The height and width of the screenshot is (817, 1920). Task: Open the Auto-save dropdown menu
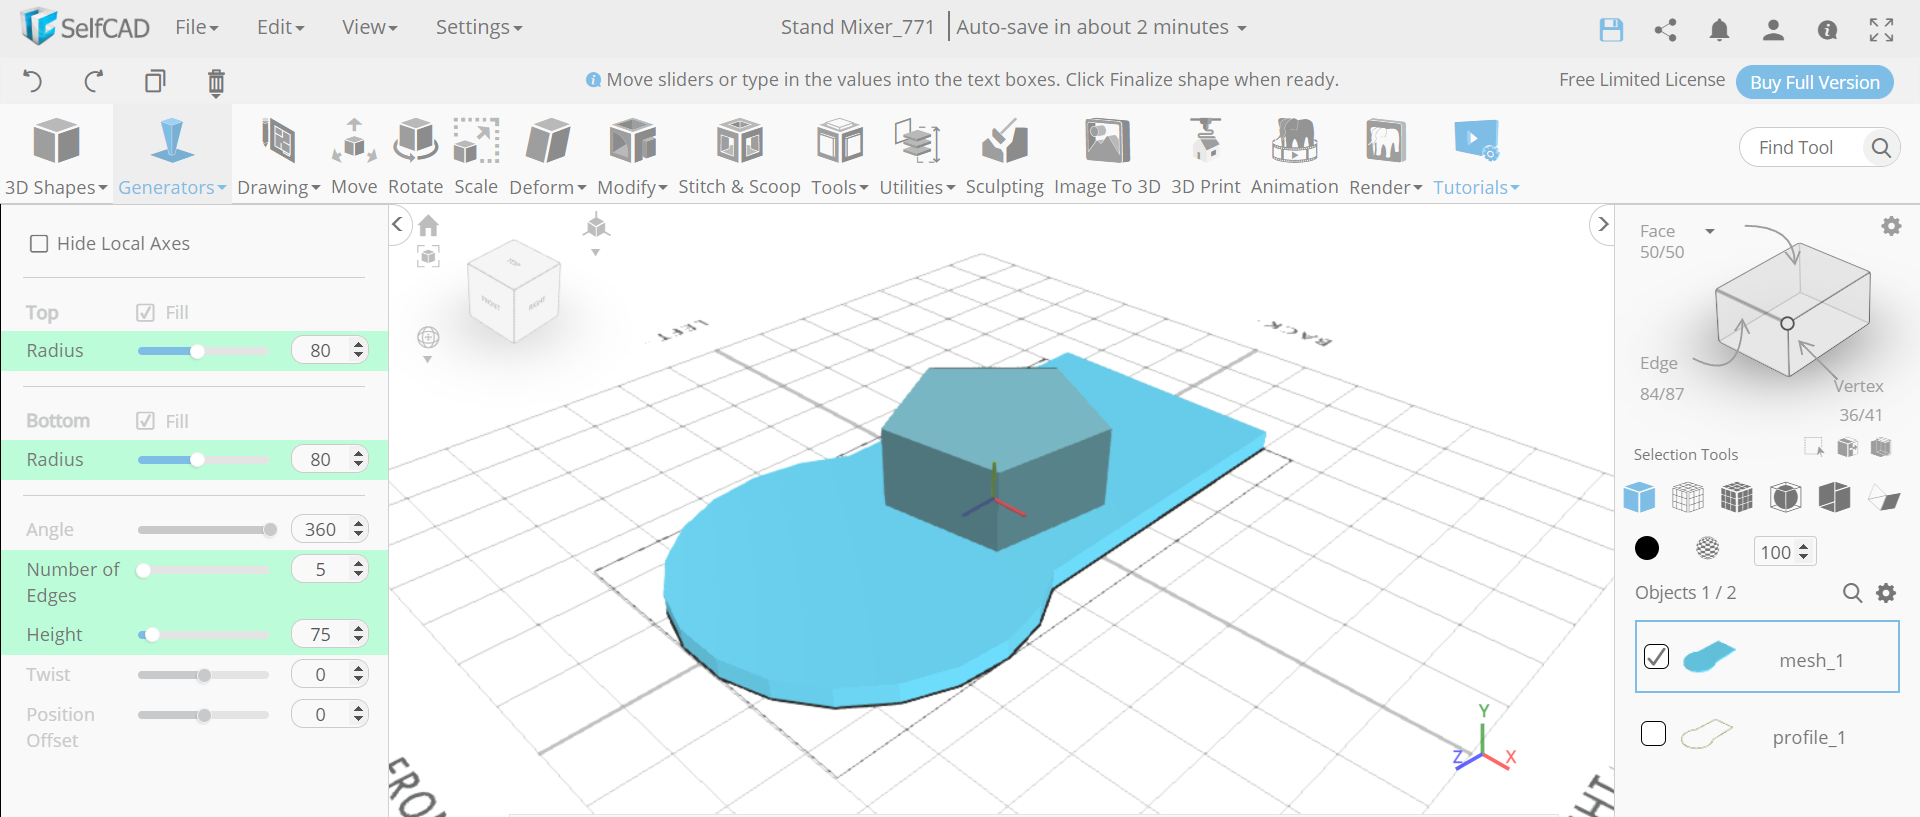1101,28
